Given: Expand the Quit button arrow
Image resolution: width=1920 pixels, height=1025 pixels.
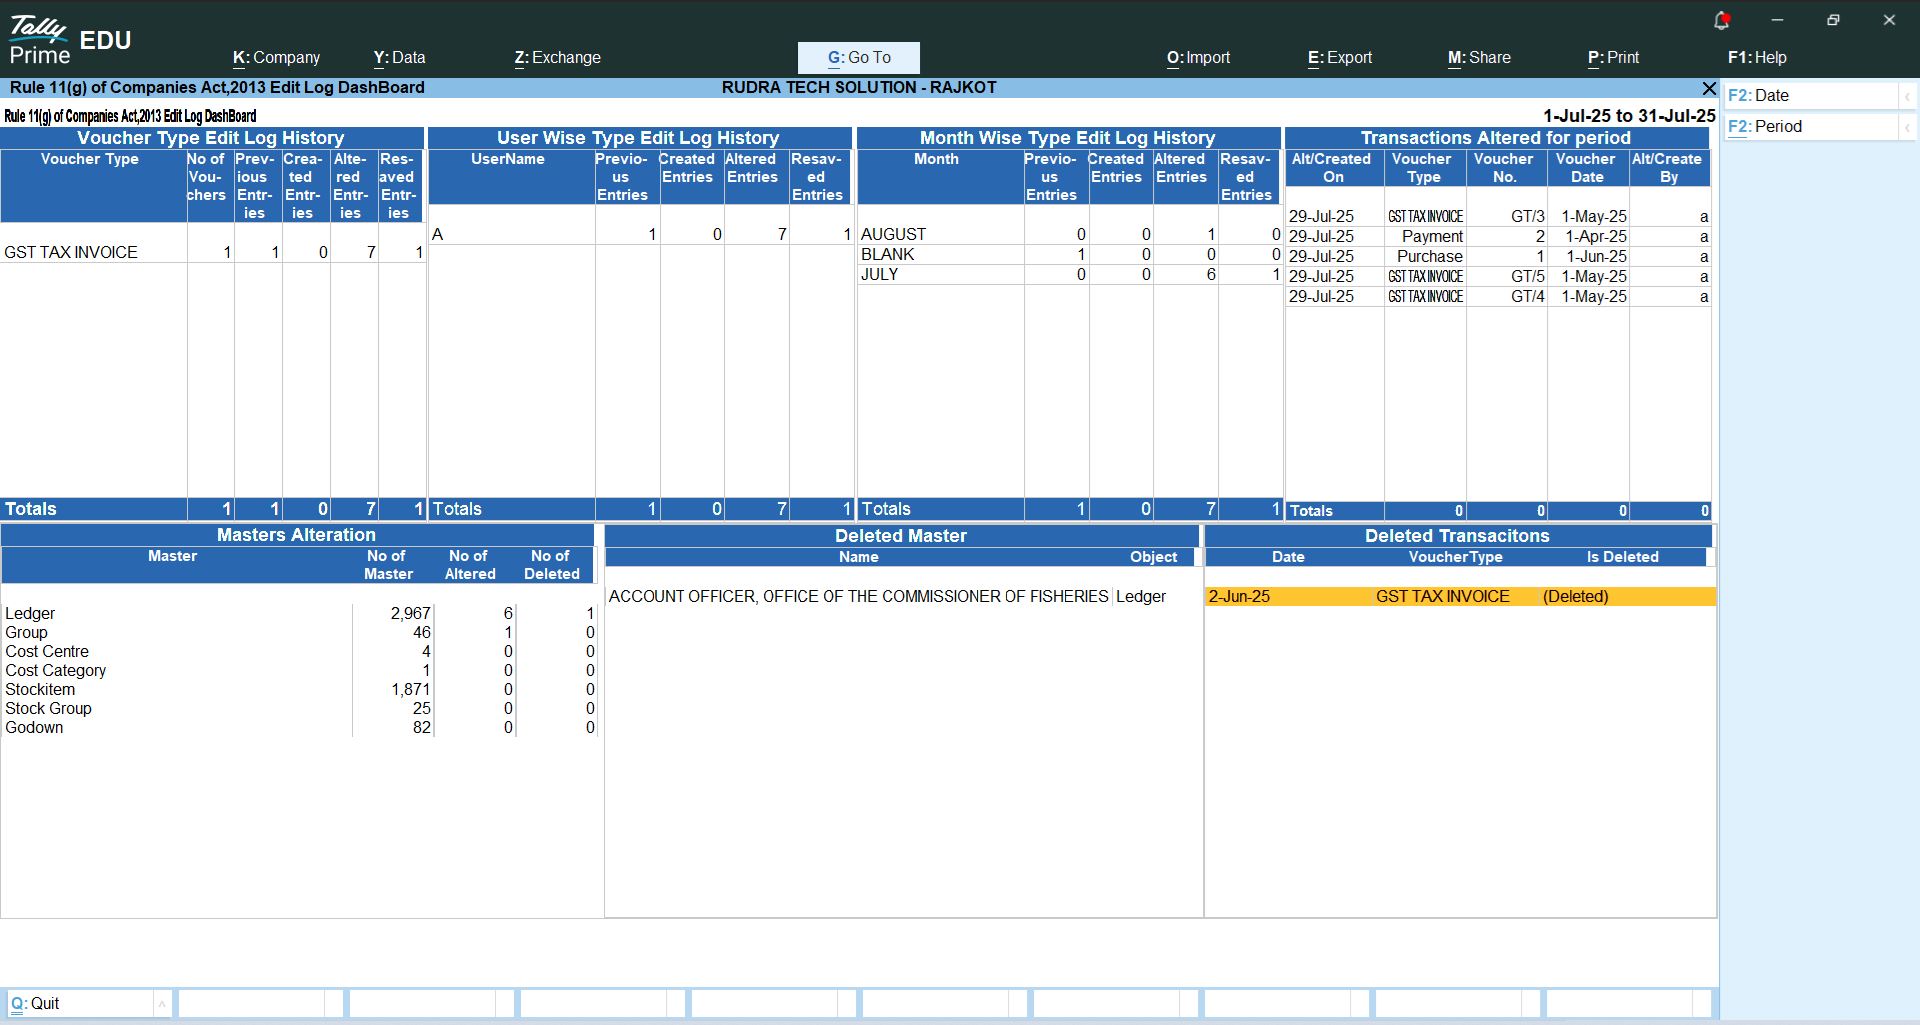Looking at the screenshot, I should [162, 1004].
